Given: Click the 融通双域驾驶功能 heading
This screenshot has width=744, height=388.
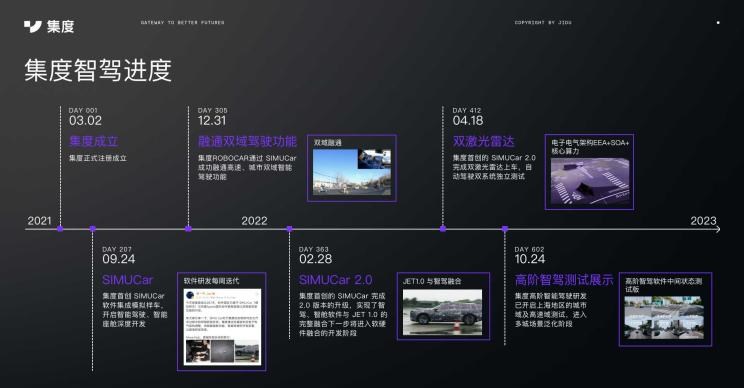Looking at the screenshot, I should [x=247, y=141].
